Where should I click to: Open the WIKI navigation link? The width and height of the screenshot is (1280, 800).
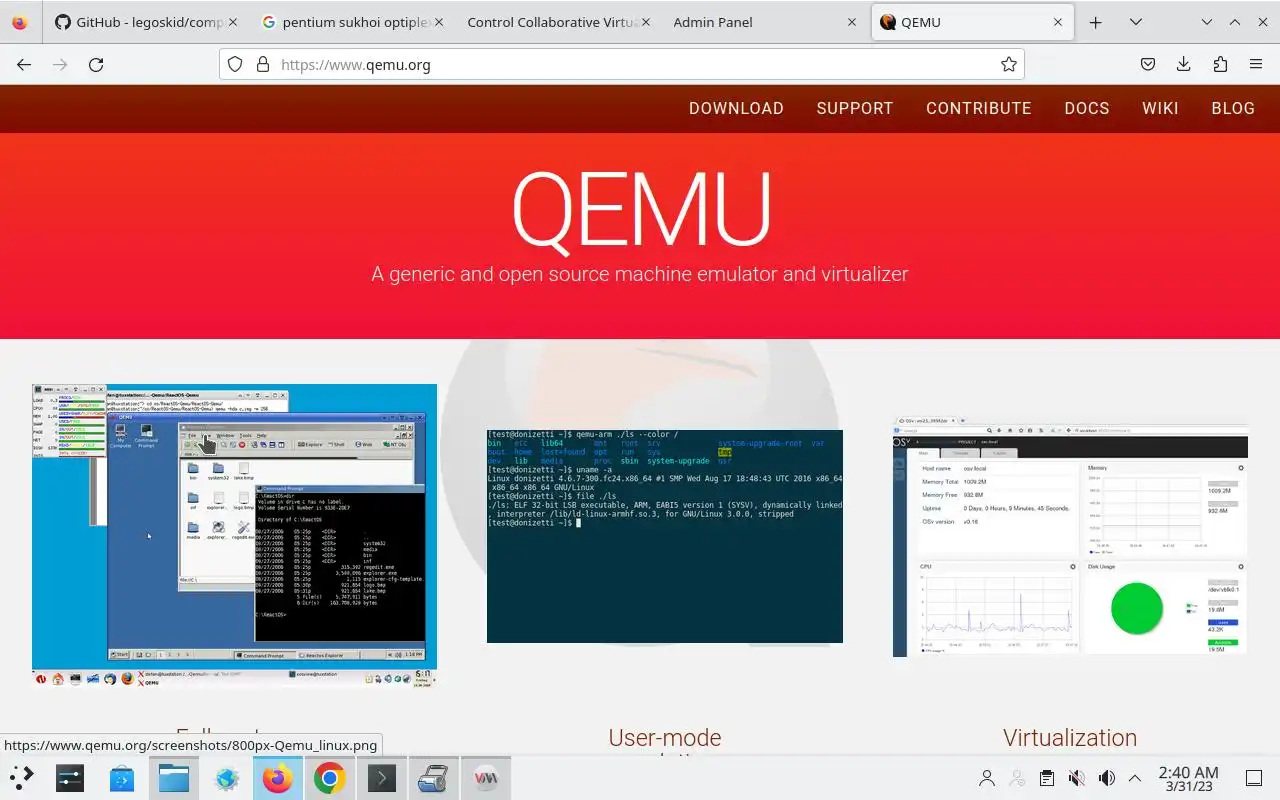[1160, 108]
